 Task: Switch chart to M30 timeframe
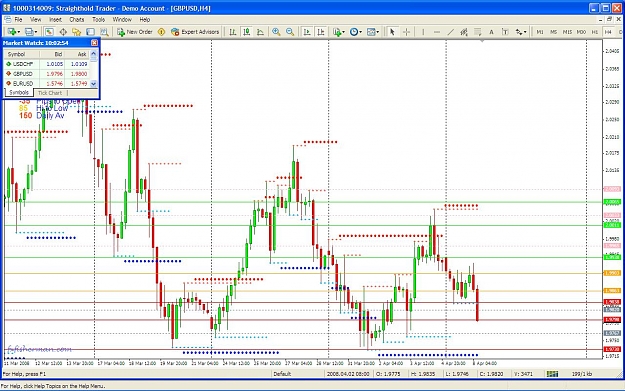pos(581,32)
